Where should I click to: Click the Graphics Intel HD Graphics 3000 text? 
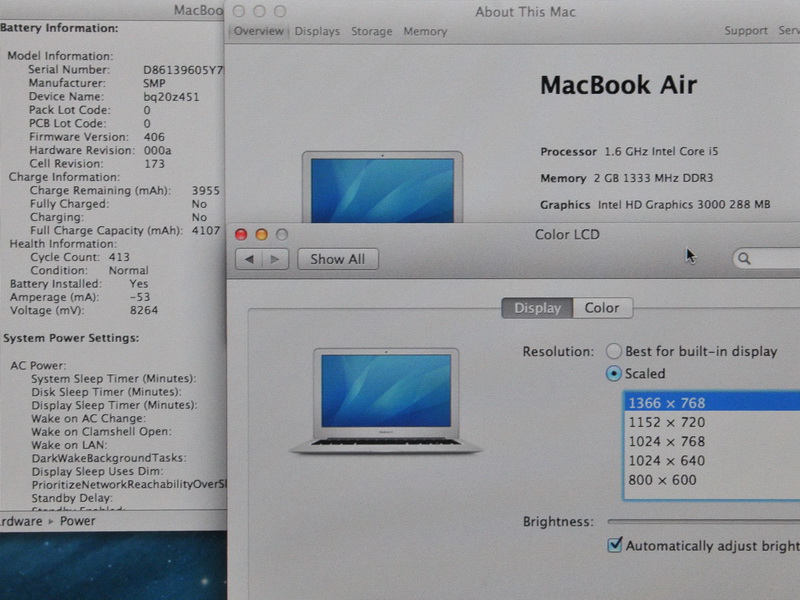click(655, 205)
